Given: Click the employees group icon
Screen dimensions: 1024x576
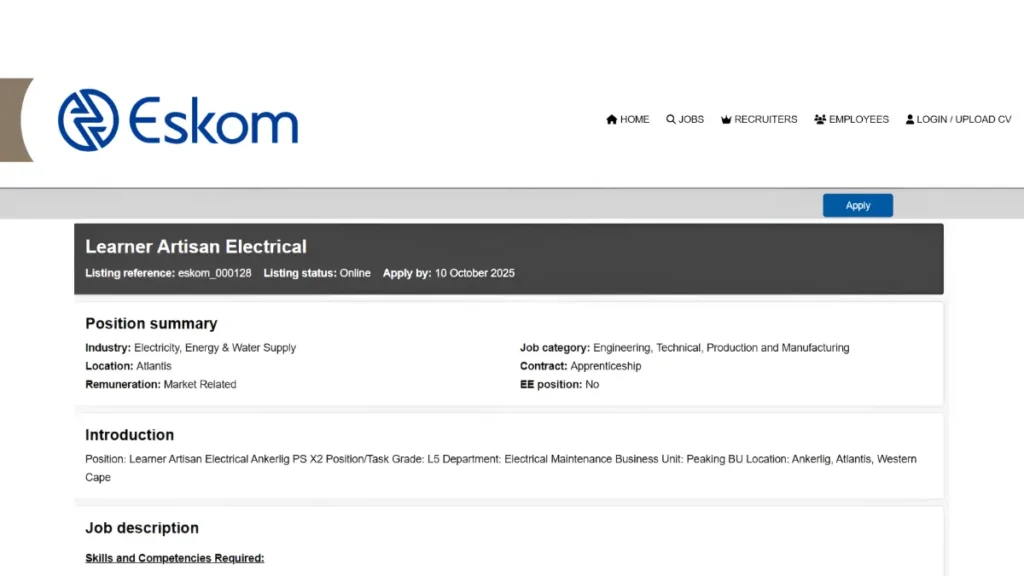Looking at the screenshot, I should coord(820,120).
